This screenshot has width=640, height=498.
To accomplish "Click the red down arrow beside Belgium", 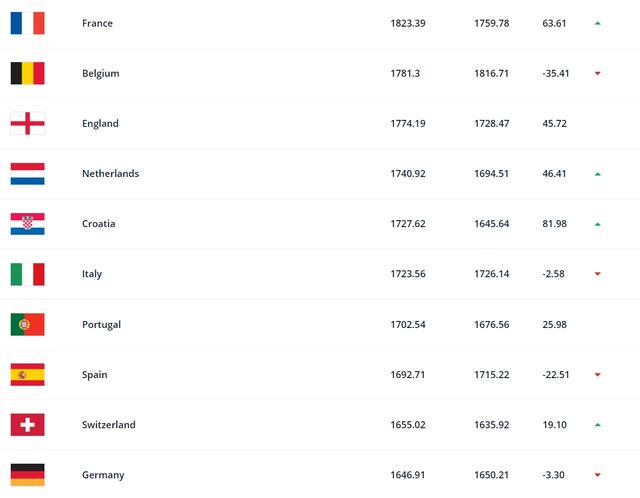I will 598,73.
